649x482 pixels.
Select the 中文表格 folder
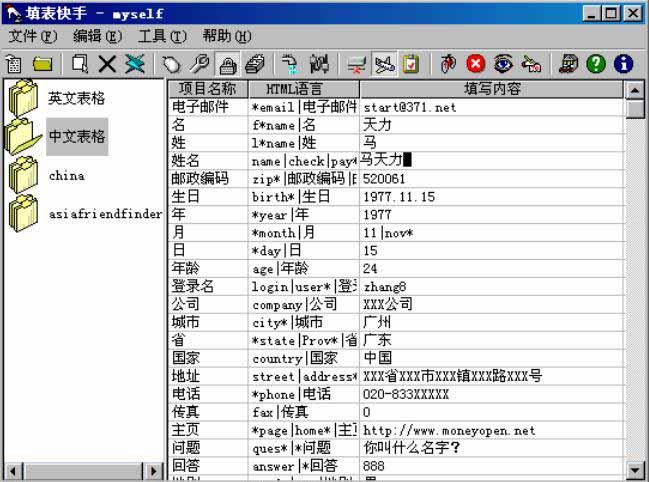pos(76,136)
